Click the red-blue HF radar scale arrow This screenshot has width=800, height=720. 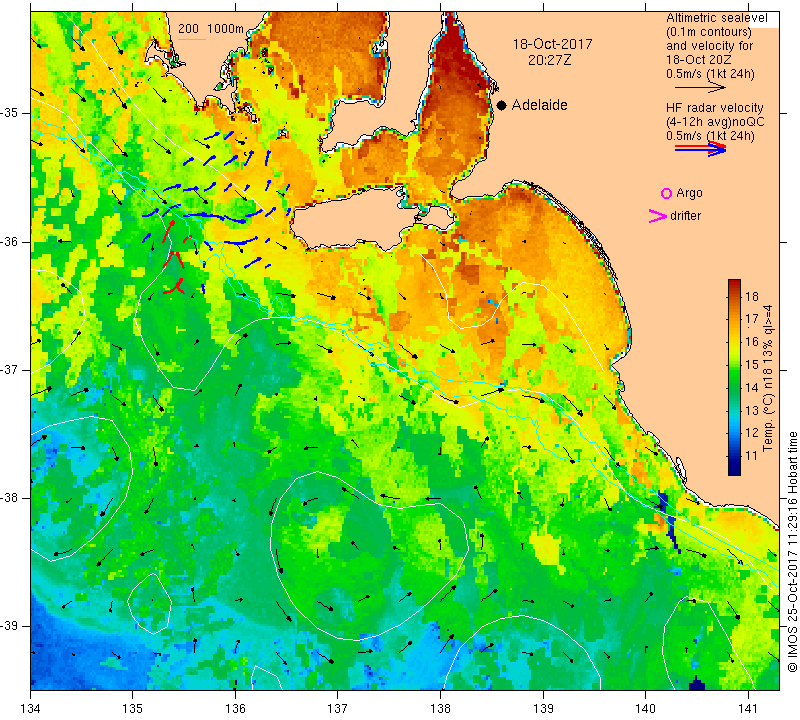click(x=700, y=148)
